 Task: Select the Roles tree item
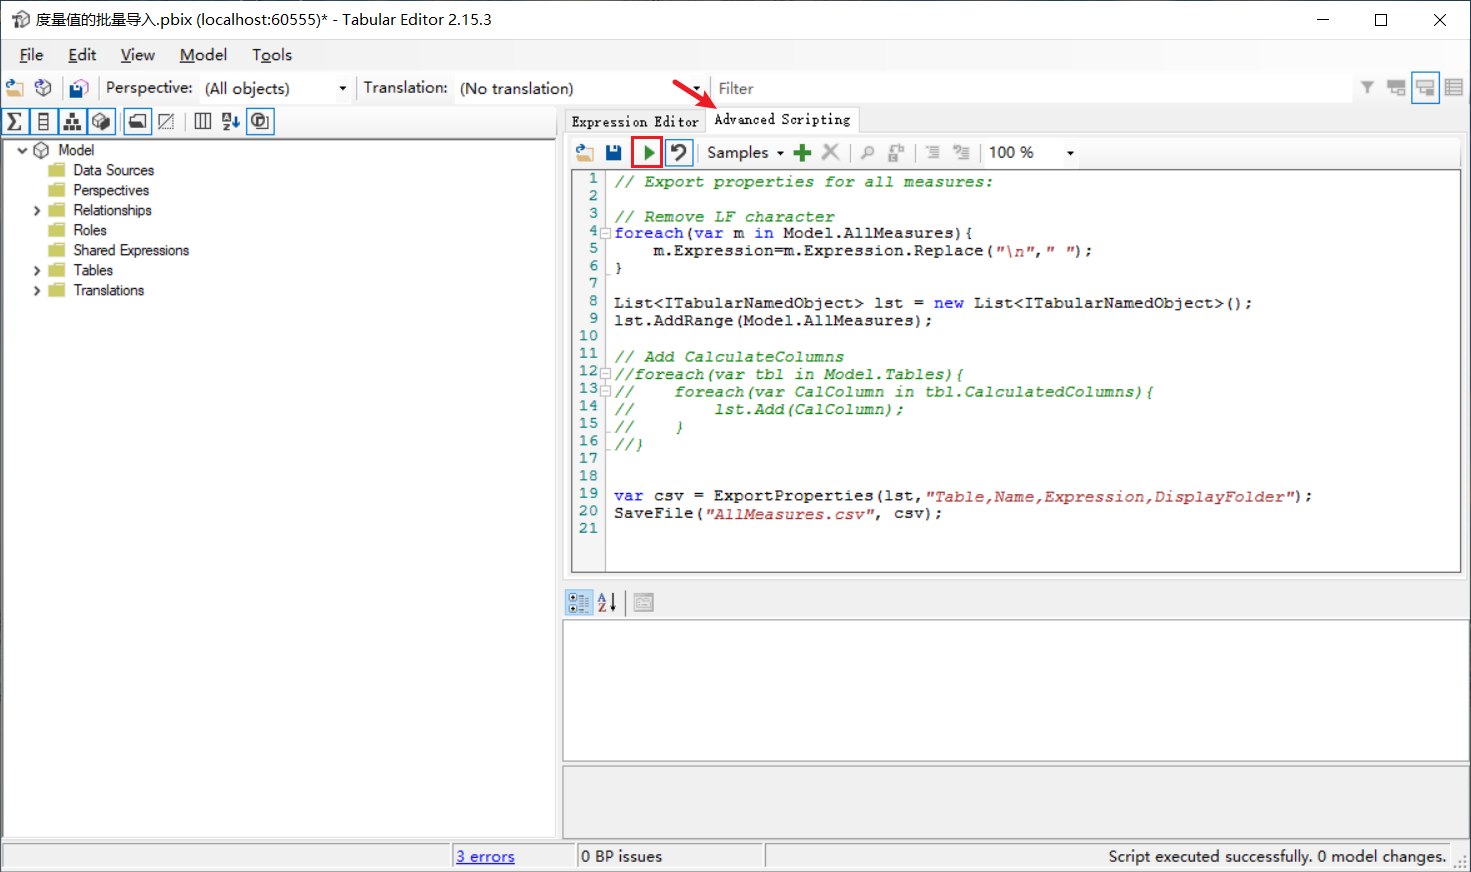[90, 230]
